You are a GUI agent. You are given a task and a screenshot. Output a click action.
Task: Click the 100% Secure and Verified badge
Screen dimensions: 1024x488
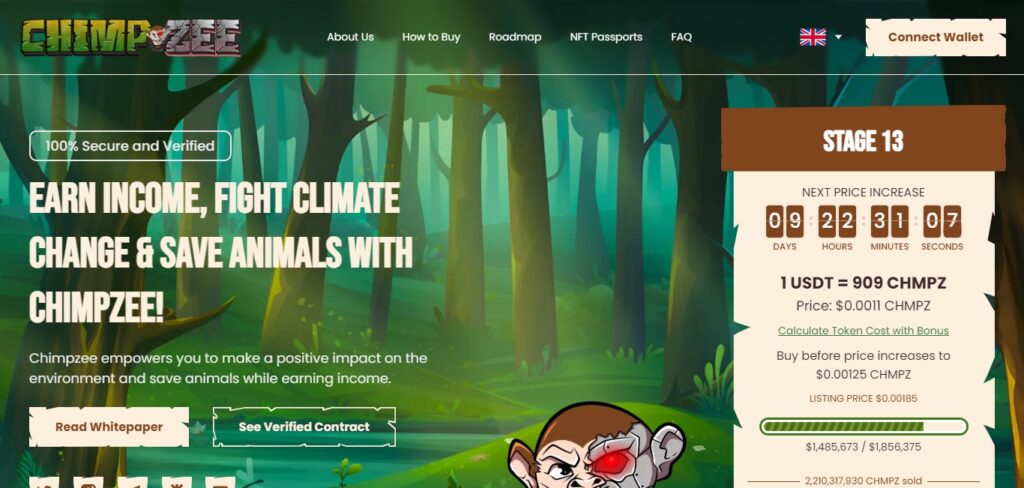[x=130, y=146]
